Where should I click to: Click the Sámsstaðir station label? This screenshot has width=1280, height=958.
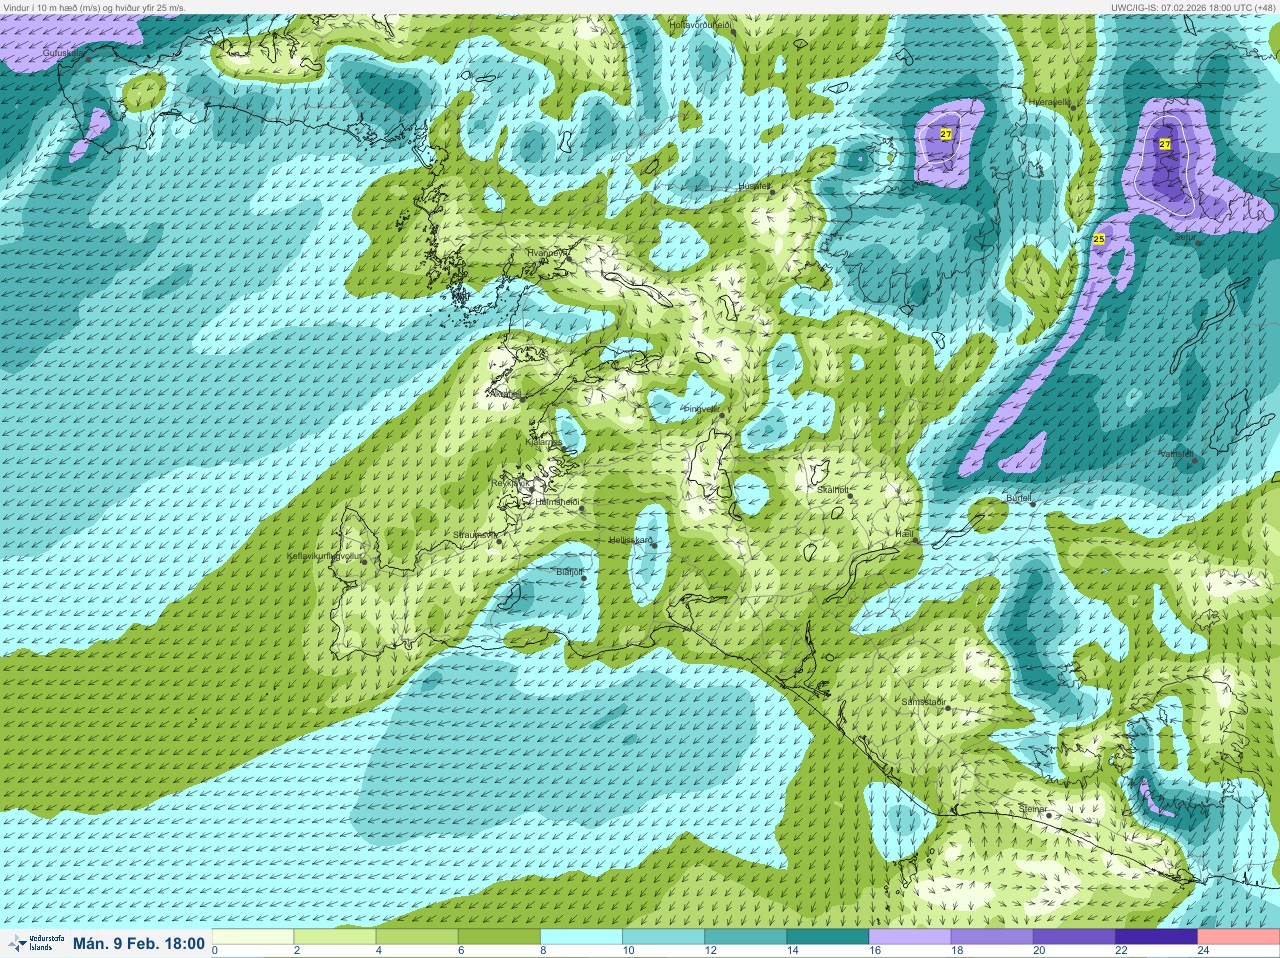[924, 702]
